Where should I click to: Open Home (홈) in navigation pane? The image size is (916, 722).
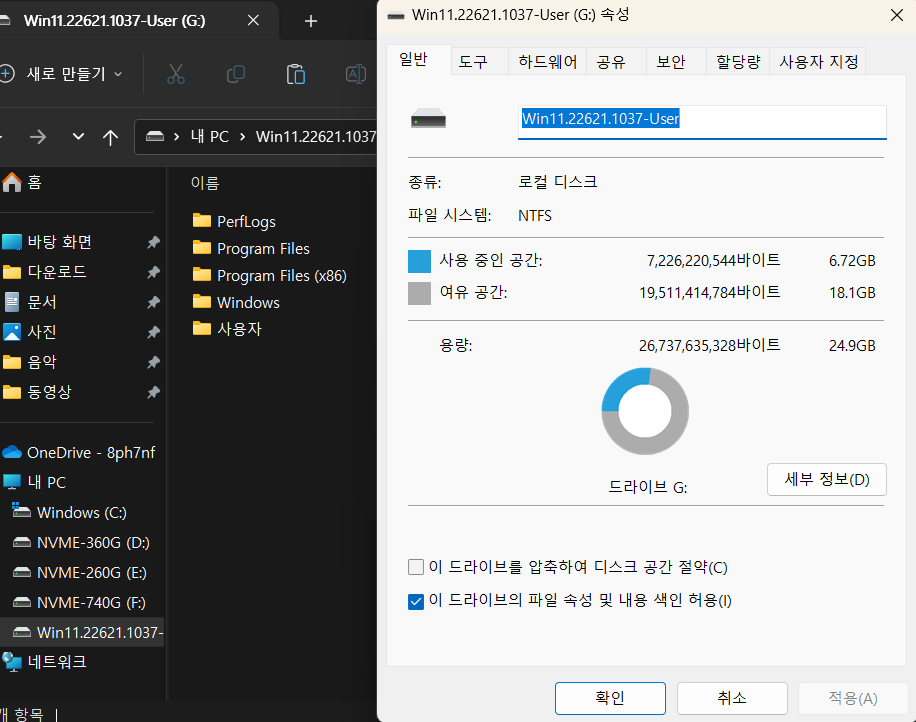click(x=22, y=182)
